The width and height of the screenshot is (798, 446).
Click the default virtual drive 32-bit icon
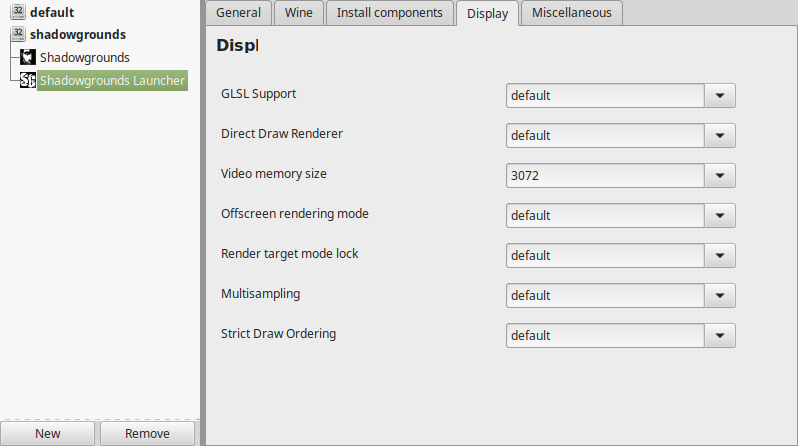coord(18,11)
